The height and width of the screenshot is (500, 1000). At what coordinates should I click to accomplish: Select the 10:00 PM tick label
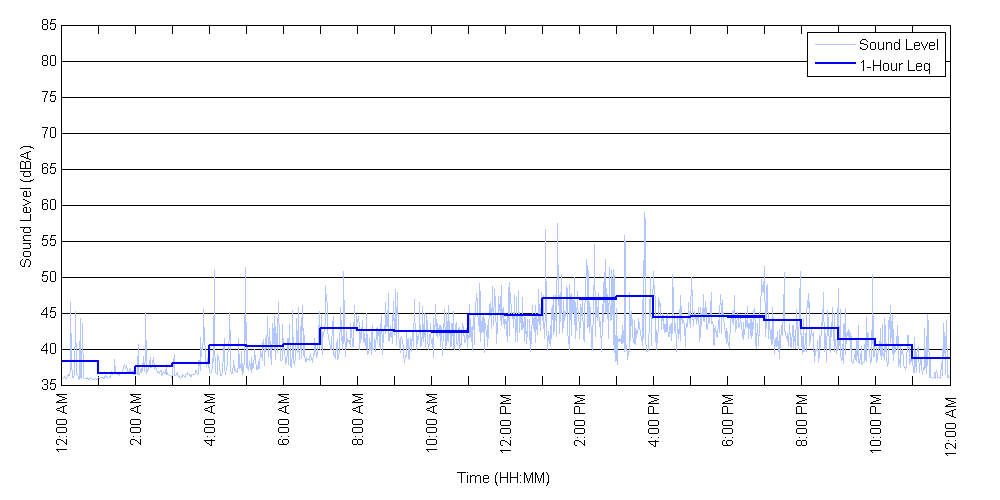click(876, 427)
